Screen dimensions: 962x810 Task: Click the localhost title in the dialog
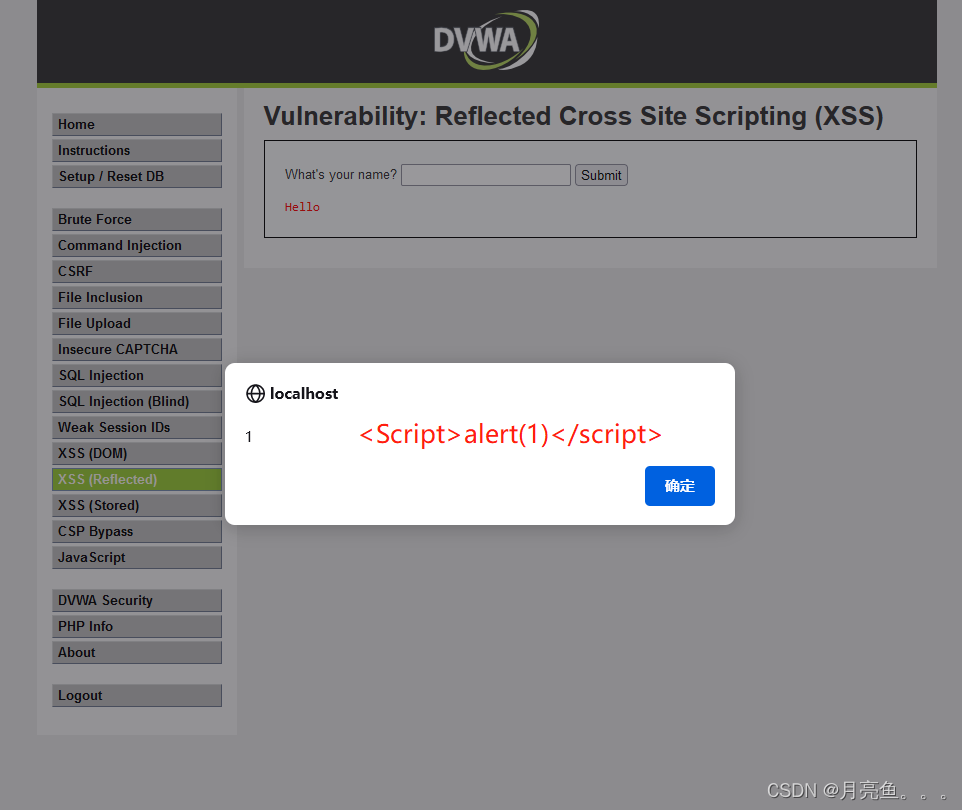click(x=304, y=393)
